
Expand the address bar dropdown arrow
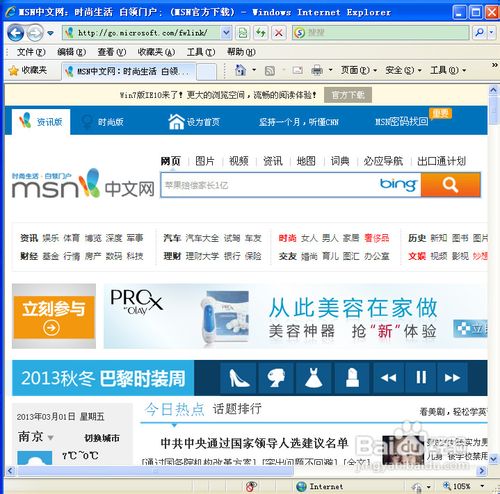pyautogui.click(x=226, y=33)
